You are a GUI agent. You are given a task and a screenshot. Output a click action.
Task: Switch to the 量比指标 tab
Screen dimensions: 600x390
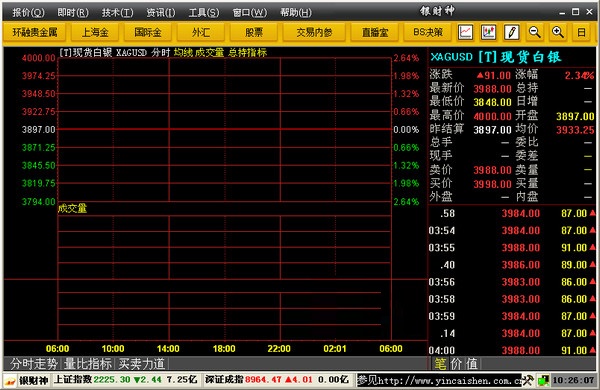click(x=88, y=363)
